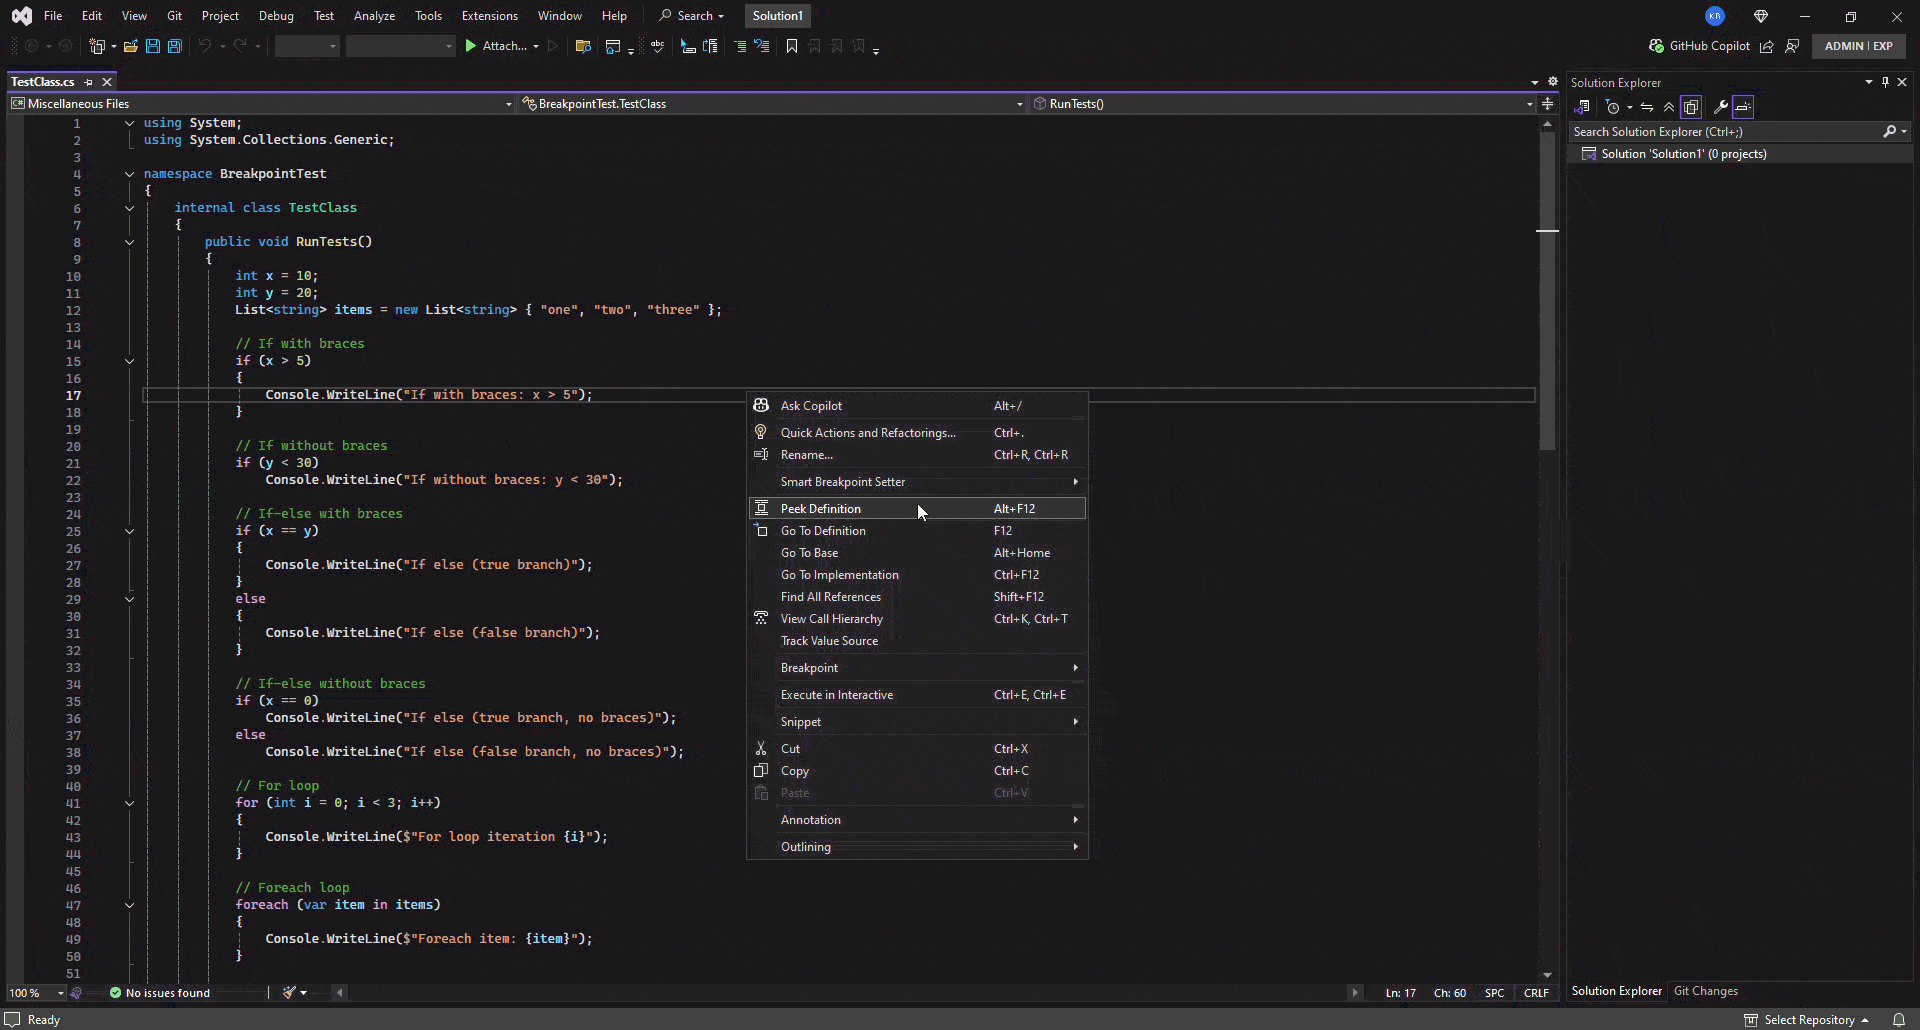Click the split editor icon above scrollbar
The height and width of the screenshot is (1030, 1920).
(1547, 104)
